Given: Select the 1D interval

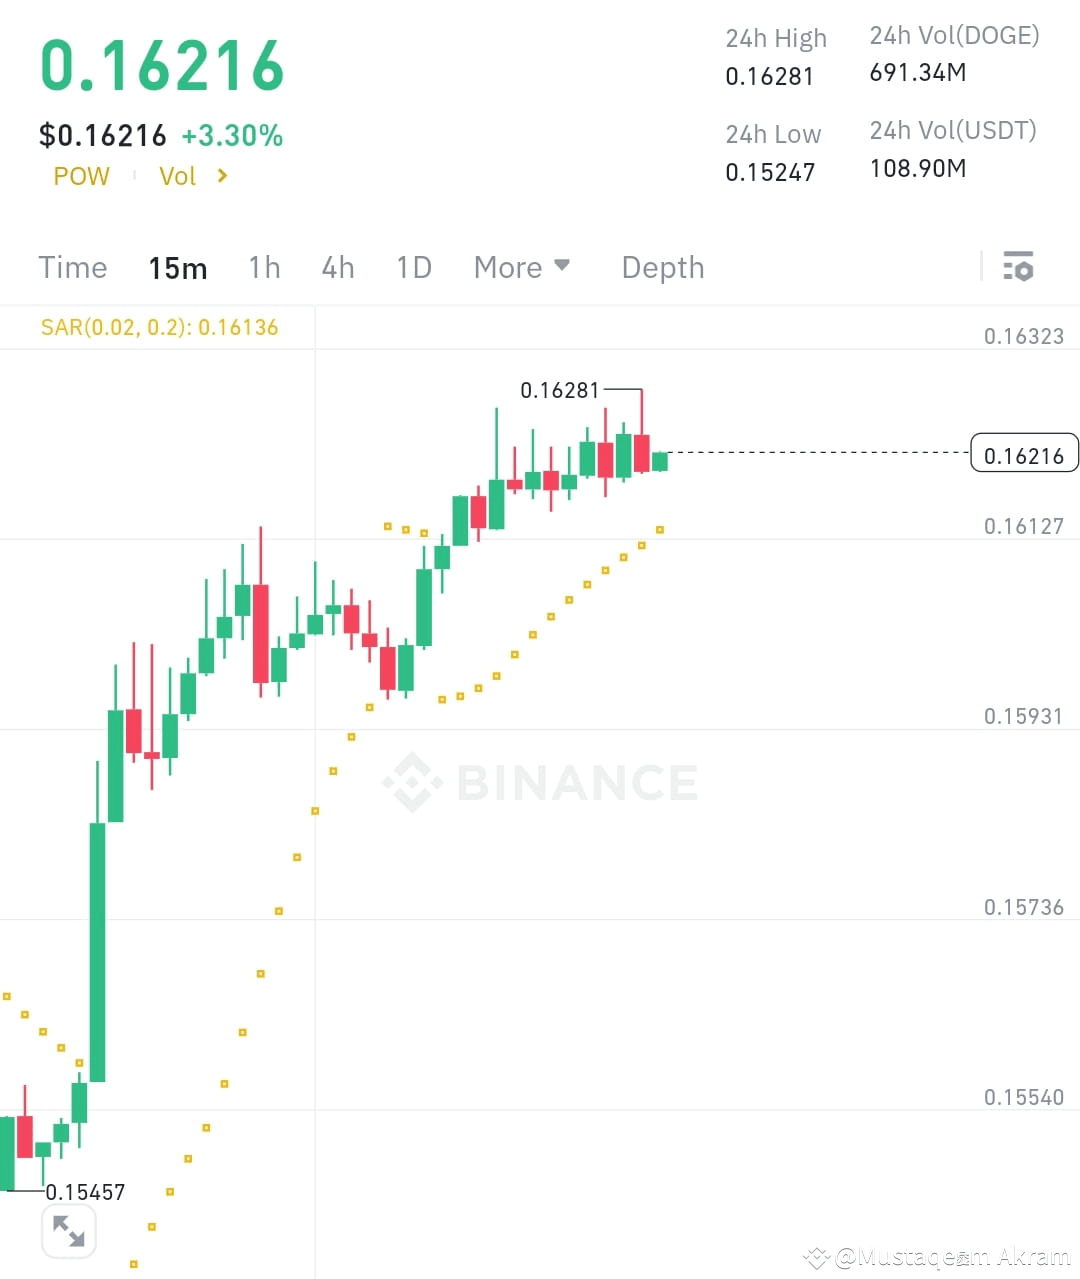Looking at the screenshot, I should coord(413,267).
